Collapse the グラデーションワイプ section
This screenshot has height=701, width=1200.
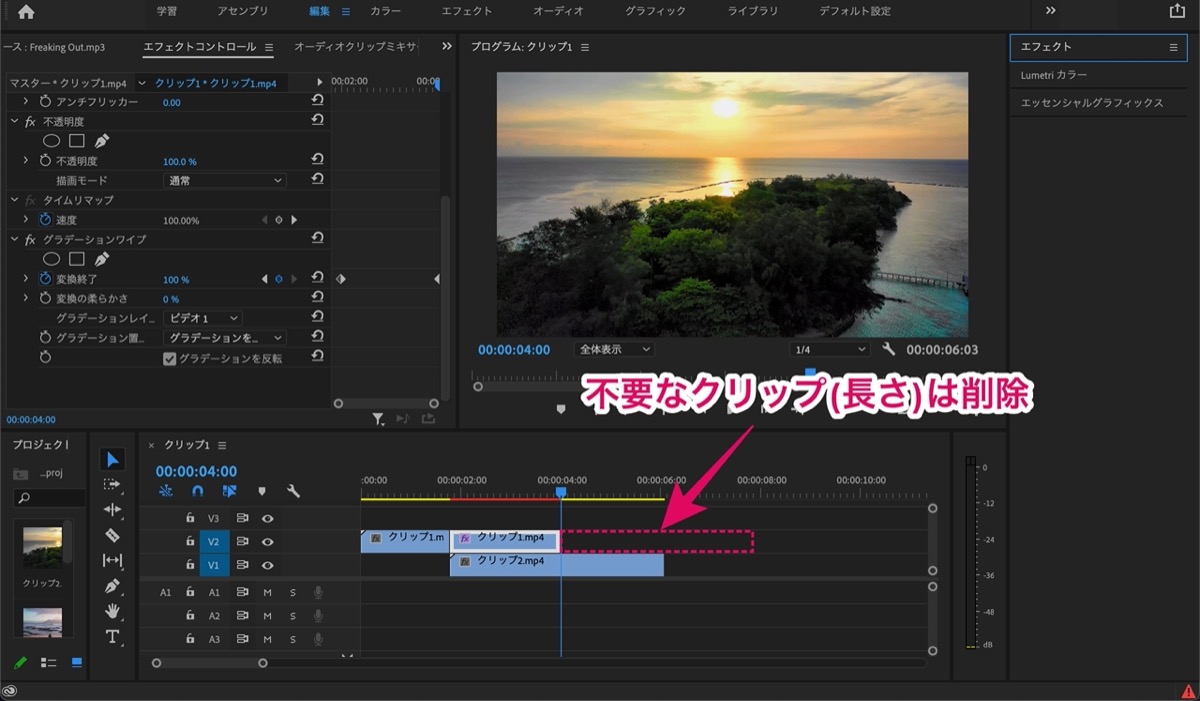point(15,239)
